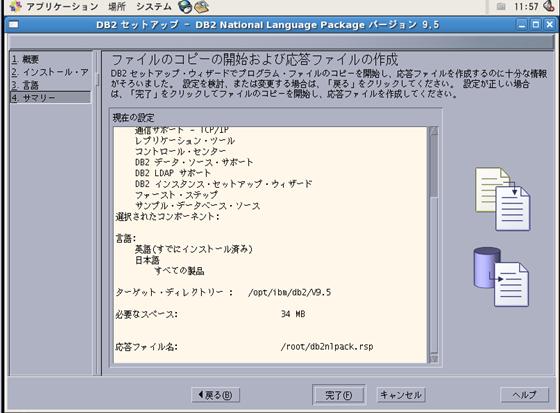Launch the mail application icon in panel
Viewport: 560px width, 413px height.
tap(201, 6)
